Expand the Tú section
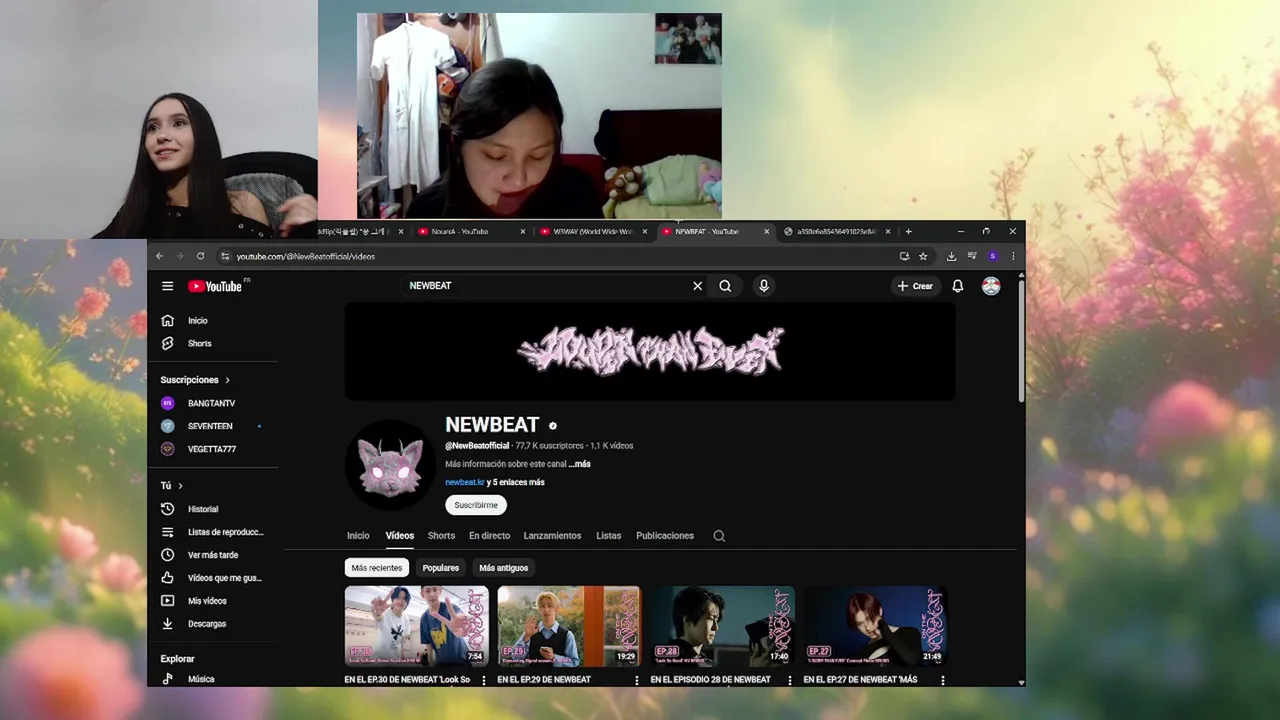This screenshot has height=720, width=1280. coord(171,486)
